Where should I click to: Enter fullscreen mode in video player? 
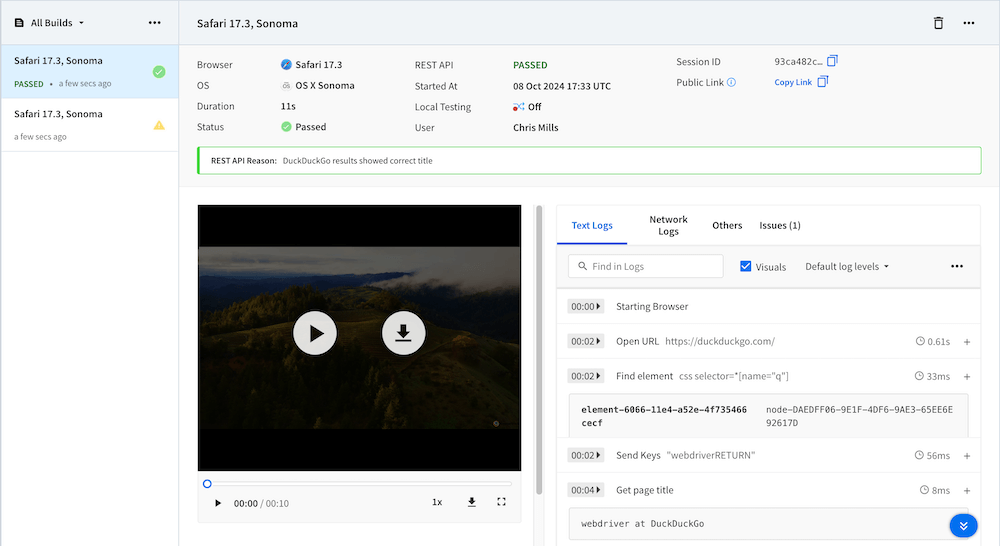(502, 502)
